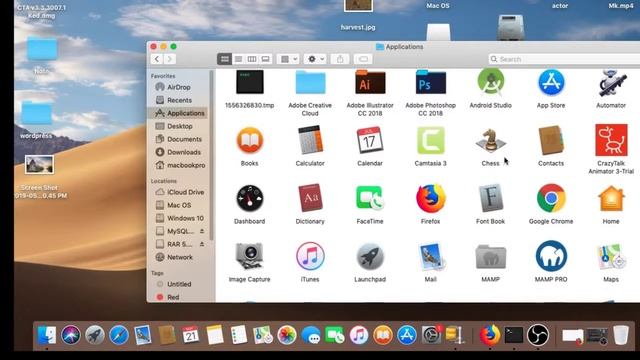The image size is (640, 360).
Task: Open Adobe Illustrator CC 2018 app
Action: tap(370, 82)
